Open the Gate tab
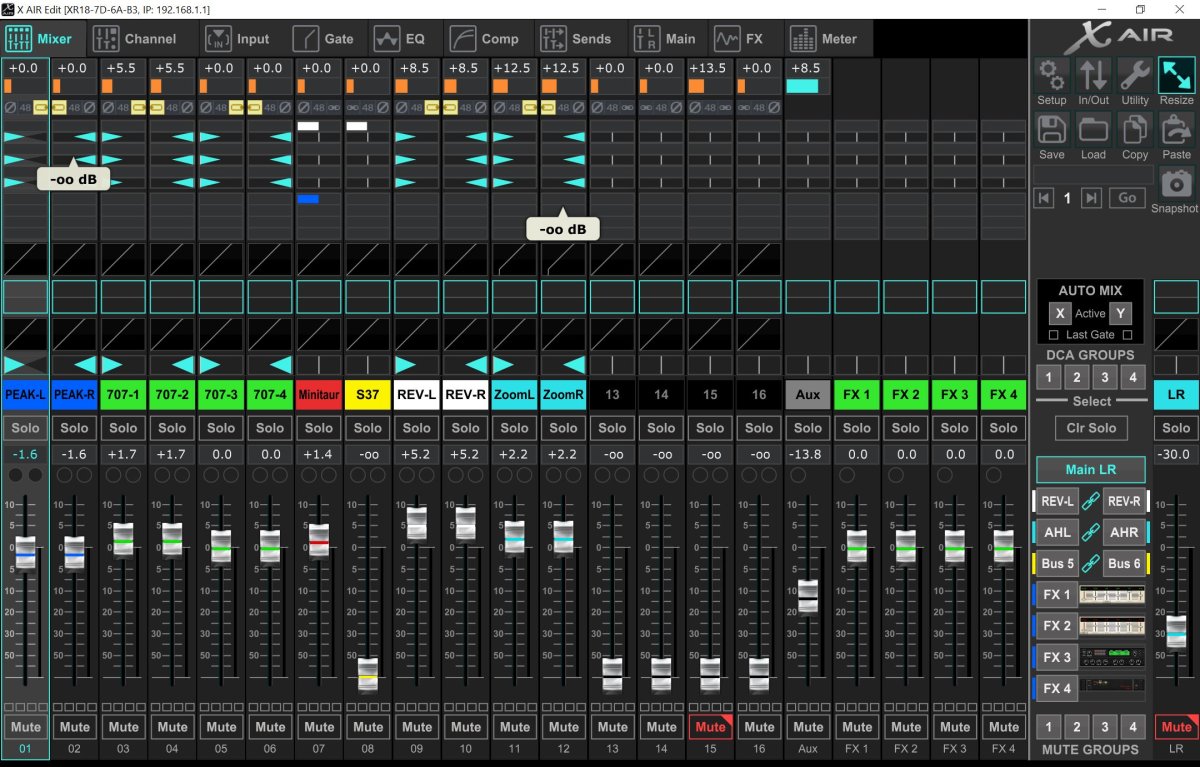 coord(324,39)
